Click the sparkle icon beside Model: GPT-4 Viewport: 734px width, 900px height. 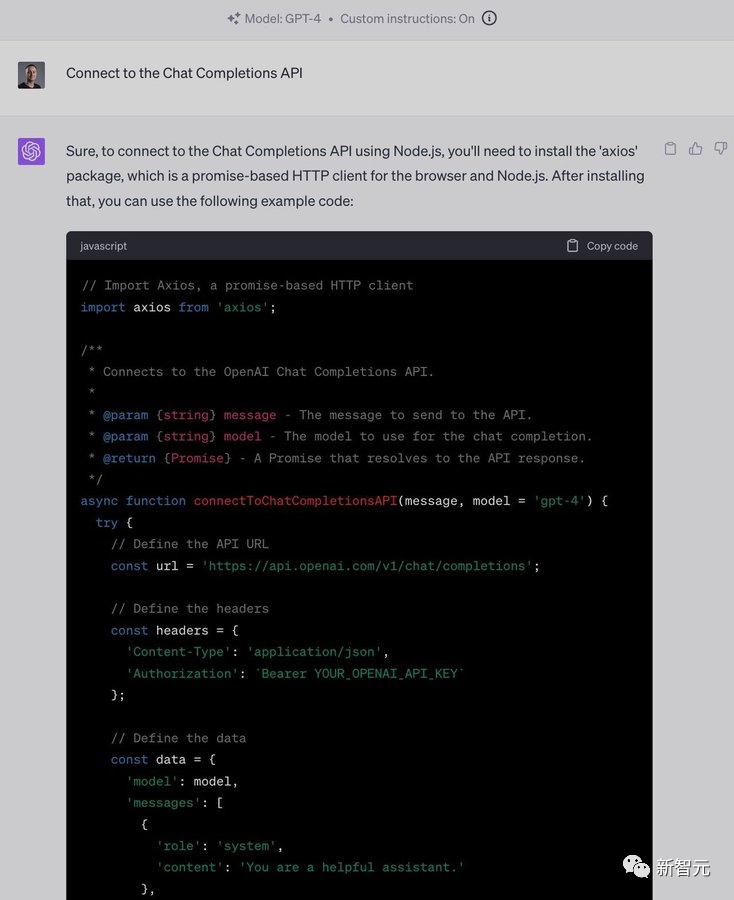pyautogui.click(x=233, y=19)
